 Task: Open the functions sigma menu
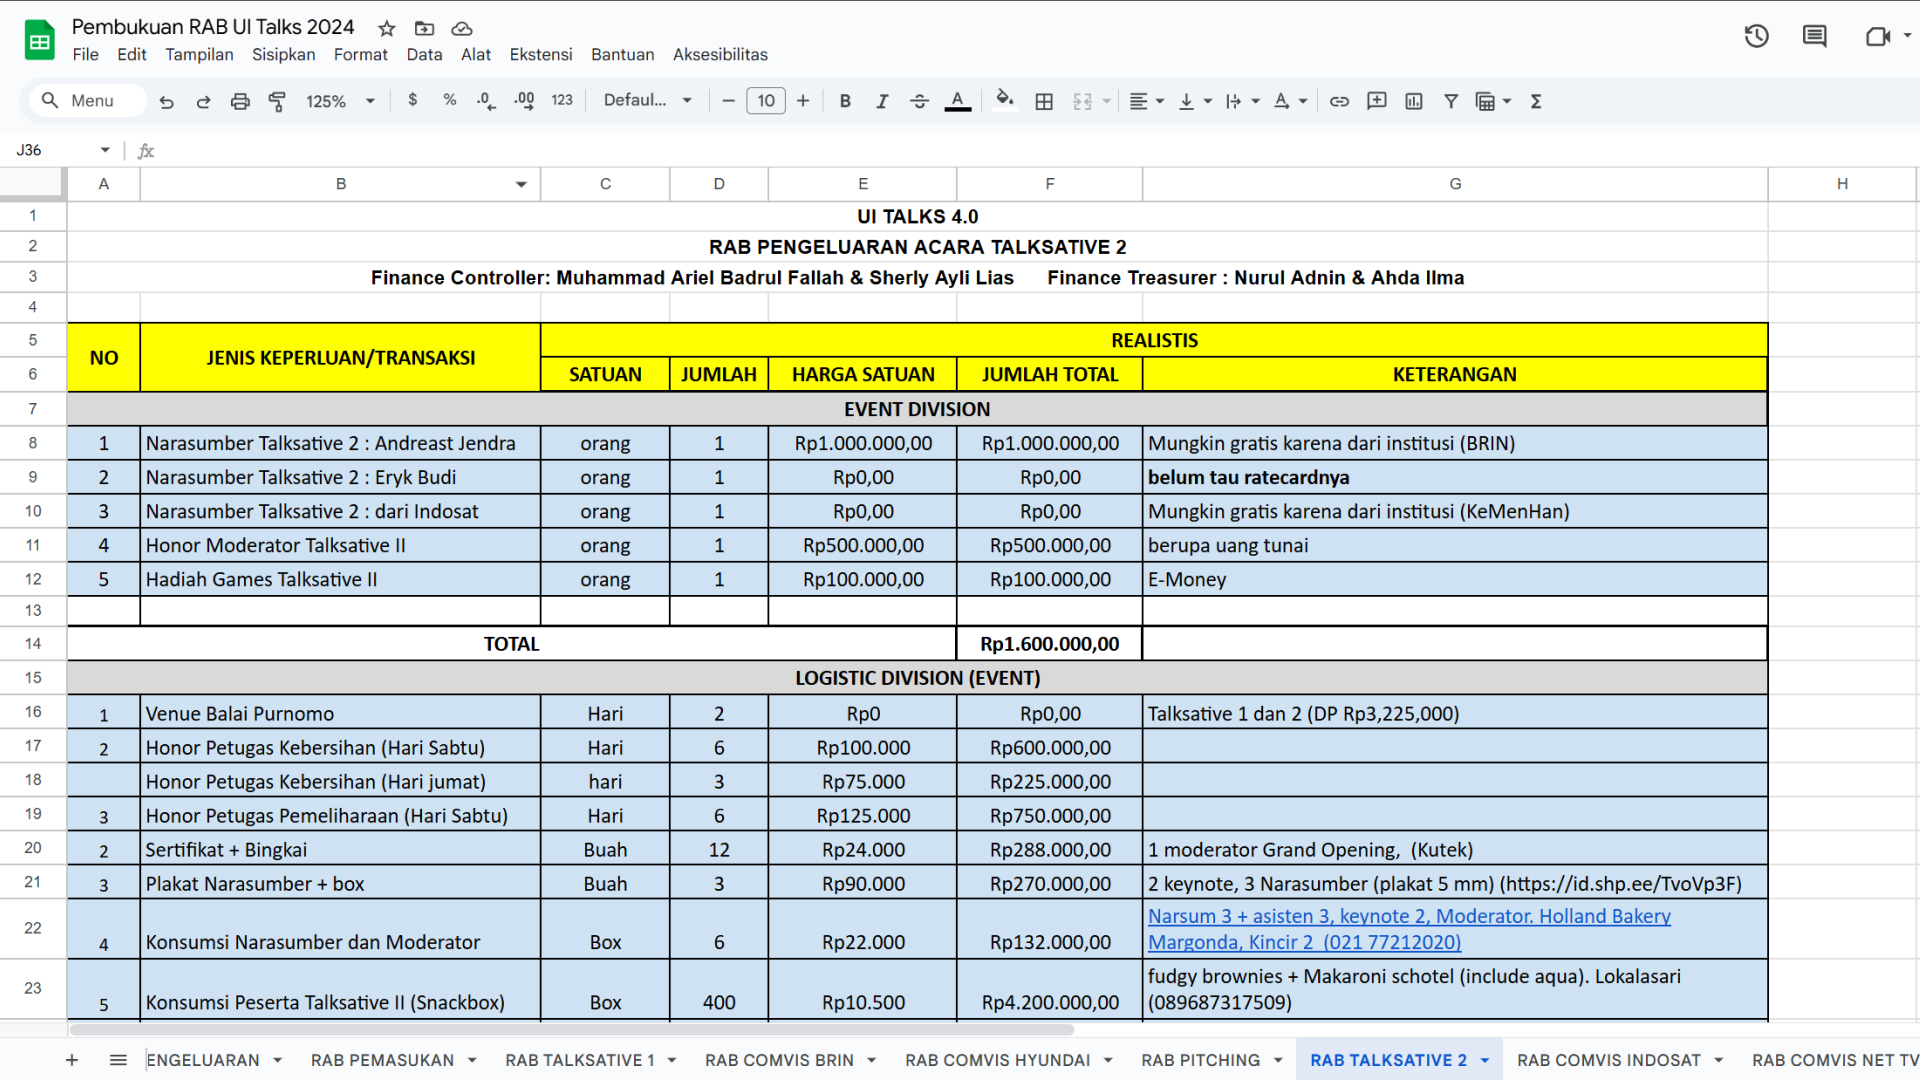pyautogui.click(x=1536, y=101)
